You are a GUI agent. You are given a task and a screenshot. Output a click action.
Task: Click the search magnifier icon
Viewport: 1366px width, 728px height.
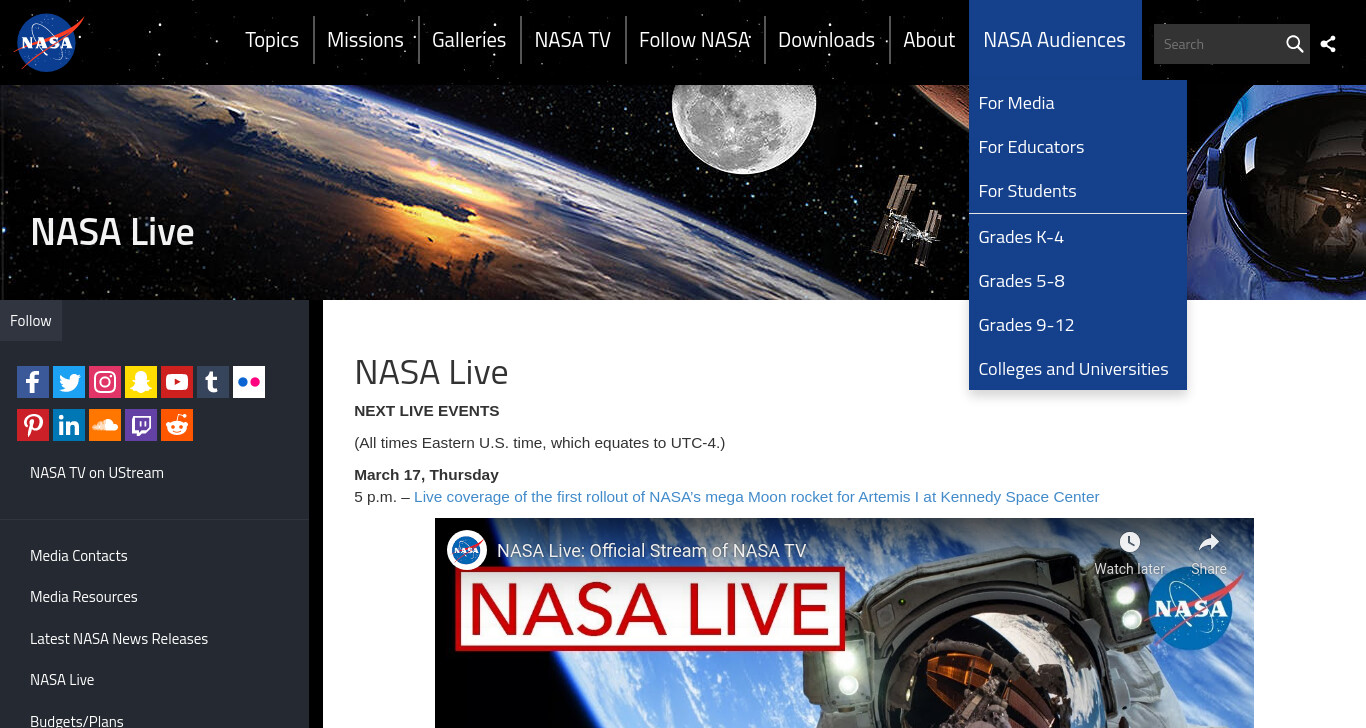(x=1294, y=44)
